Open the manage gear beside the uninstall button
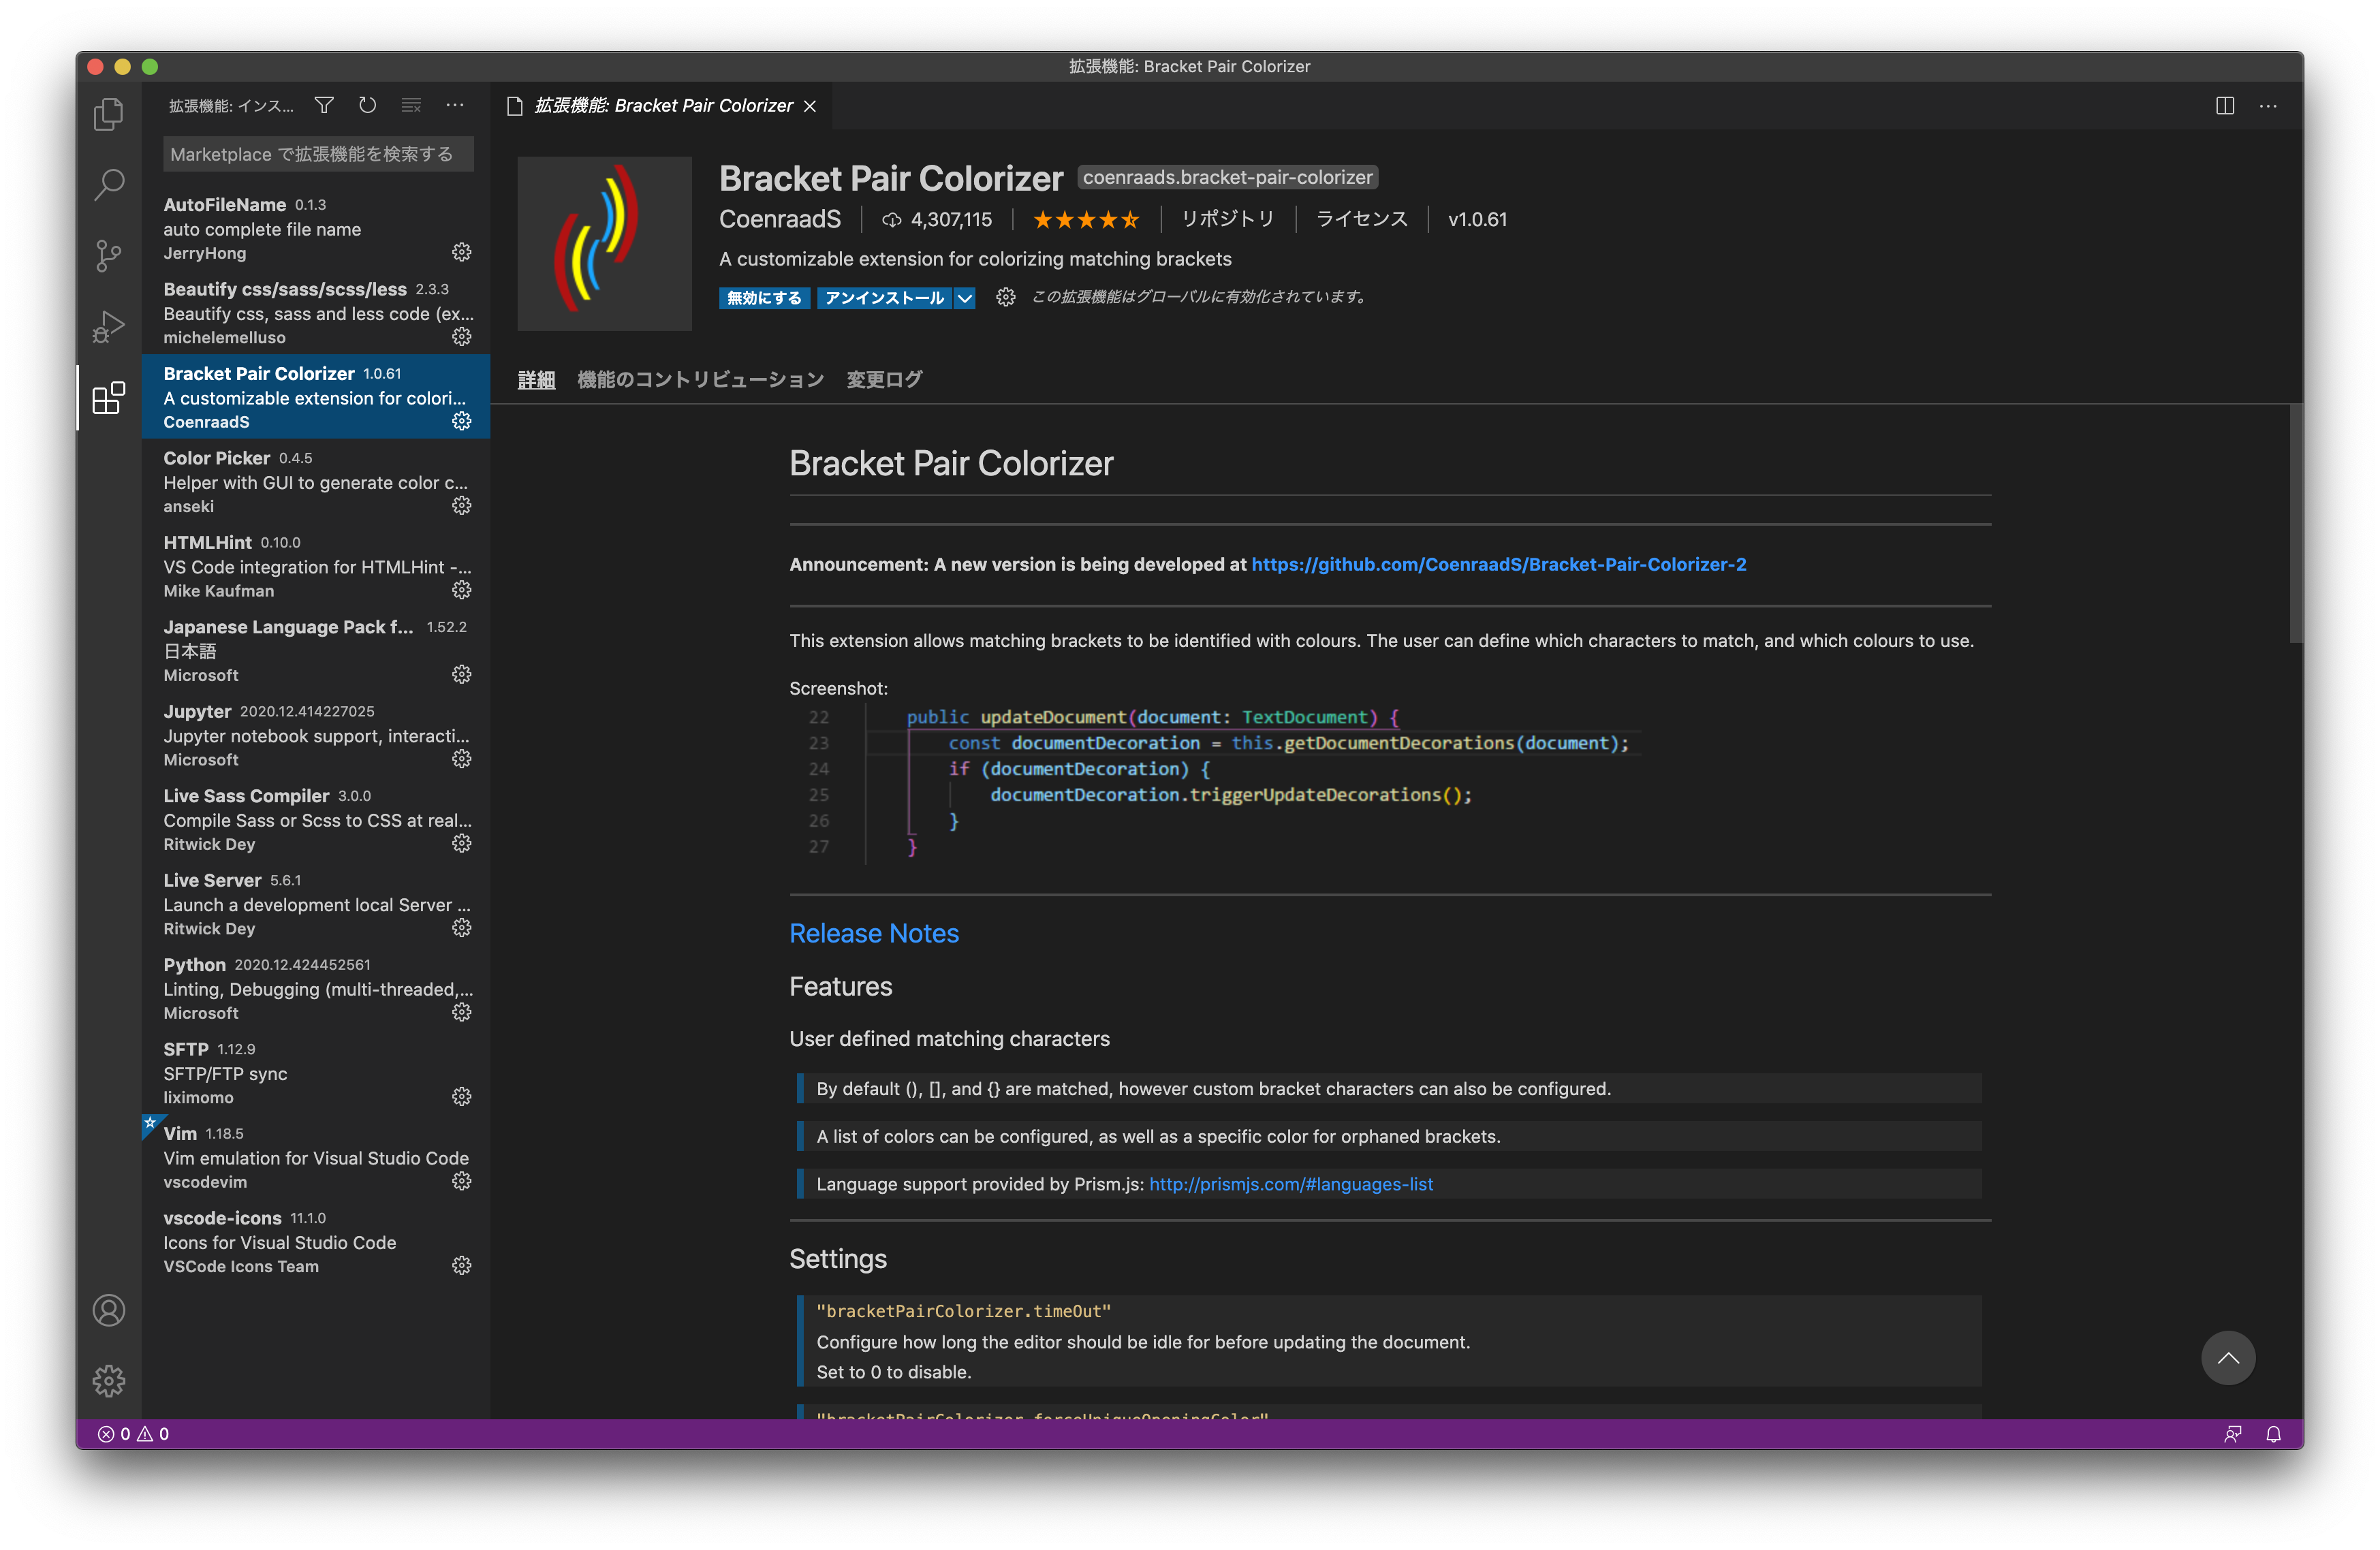This screenshot has height=1550, width=2380. pyautogui.click(x=1006, y=297)
